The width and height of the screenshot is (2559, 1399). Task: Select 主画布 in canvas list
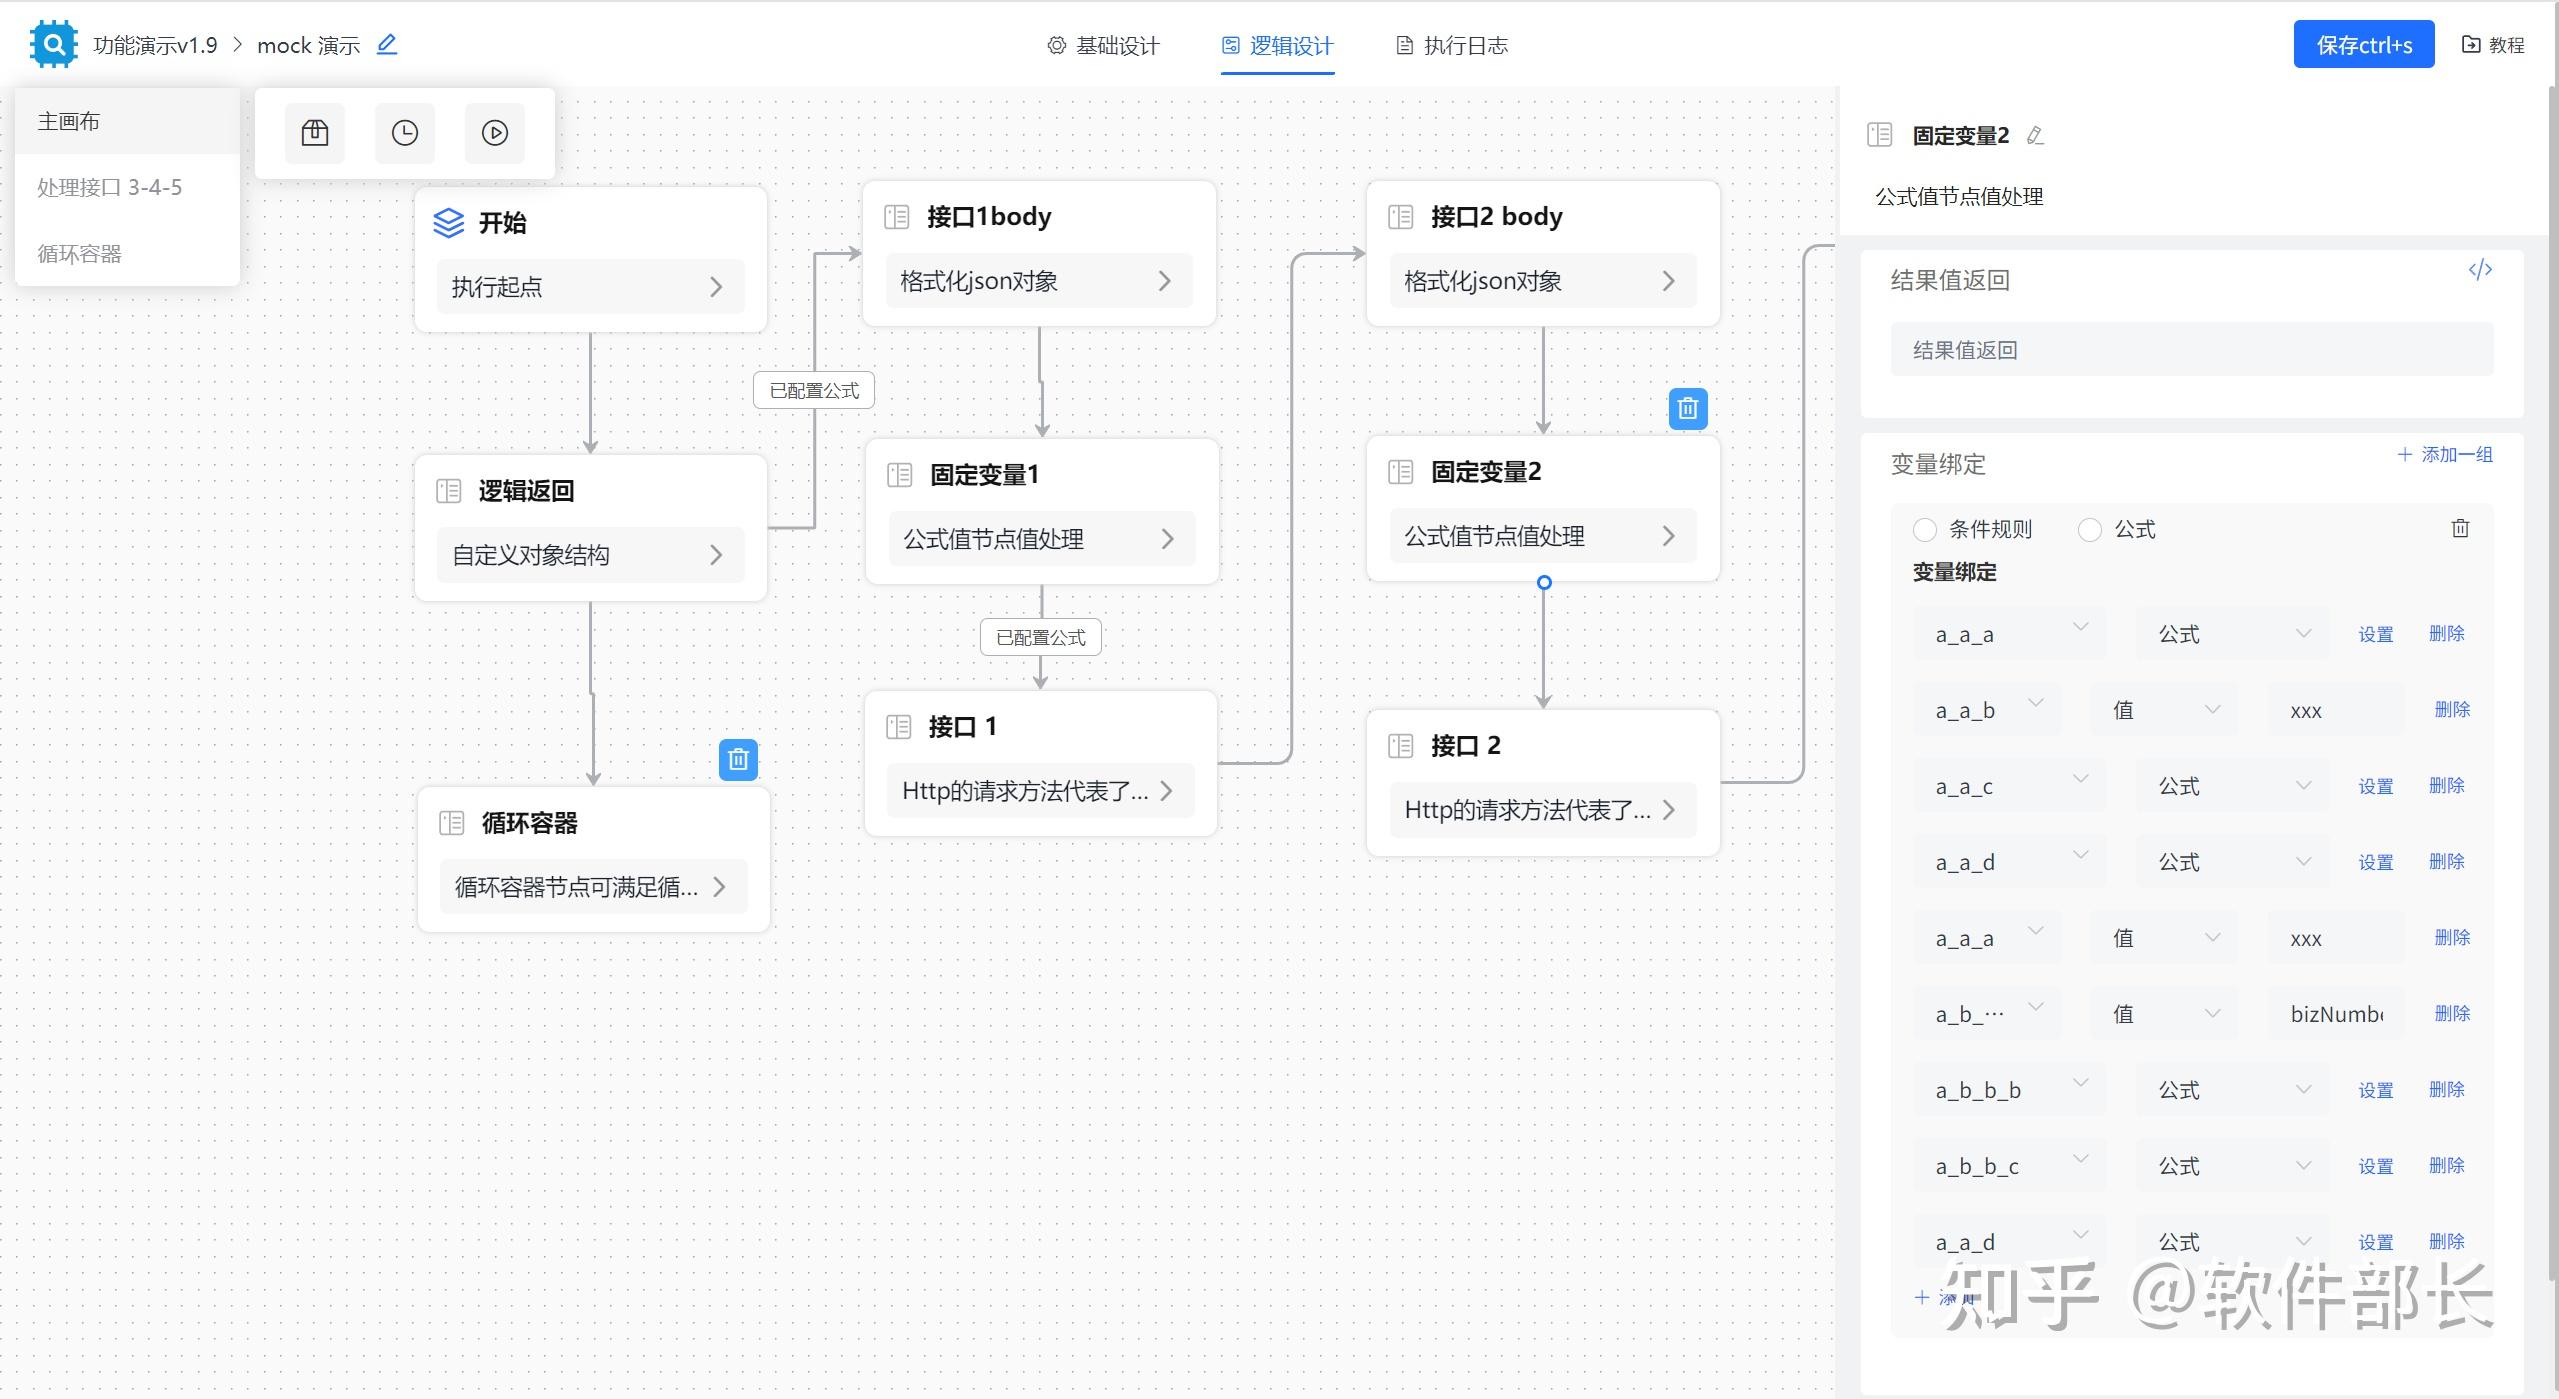tap(127, 121)
